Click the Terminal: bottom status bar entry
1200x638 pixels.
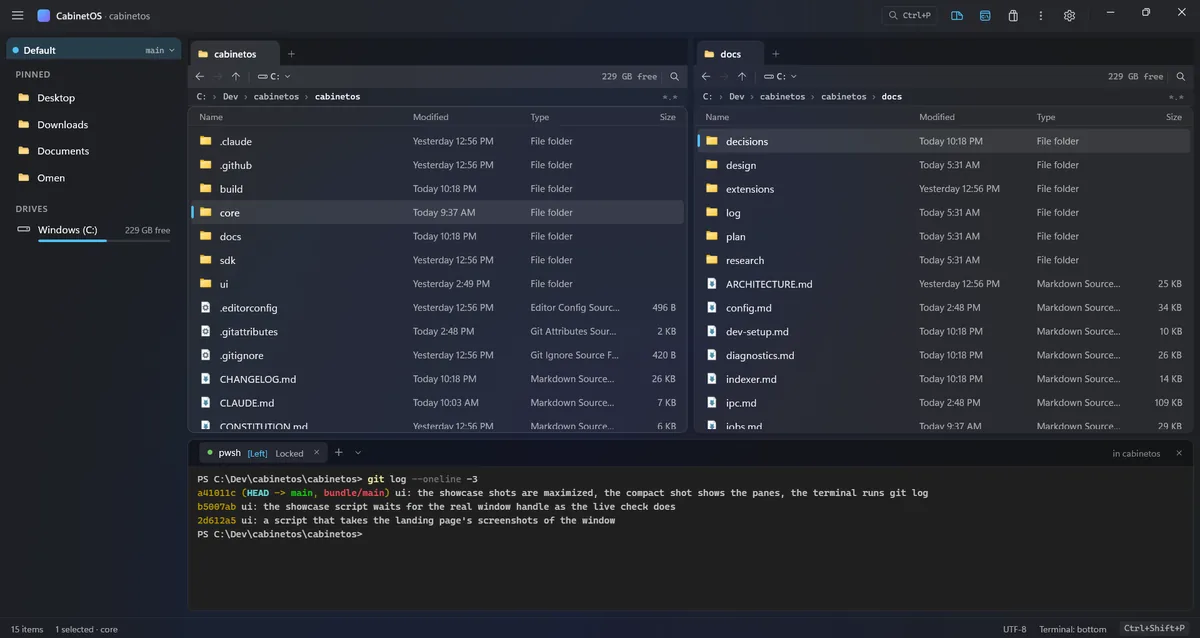(x=1072, y=629)
